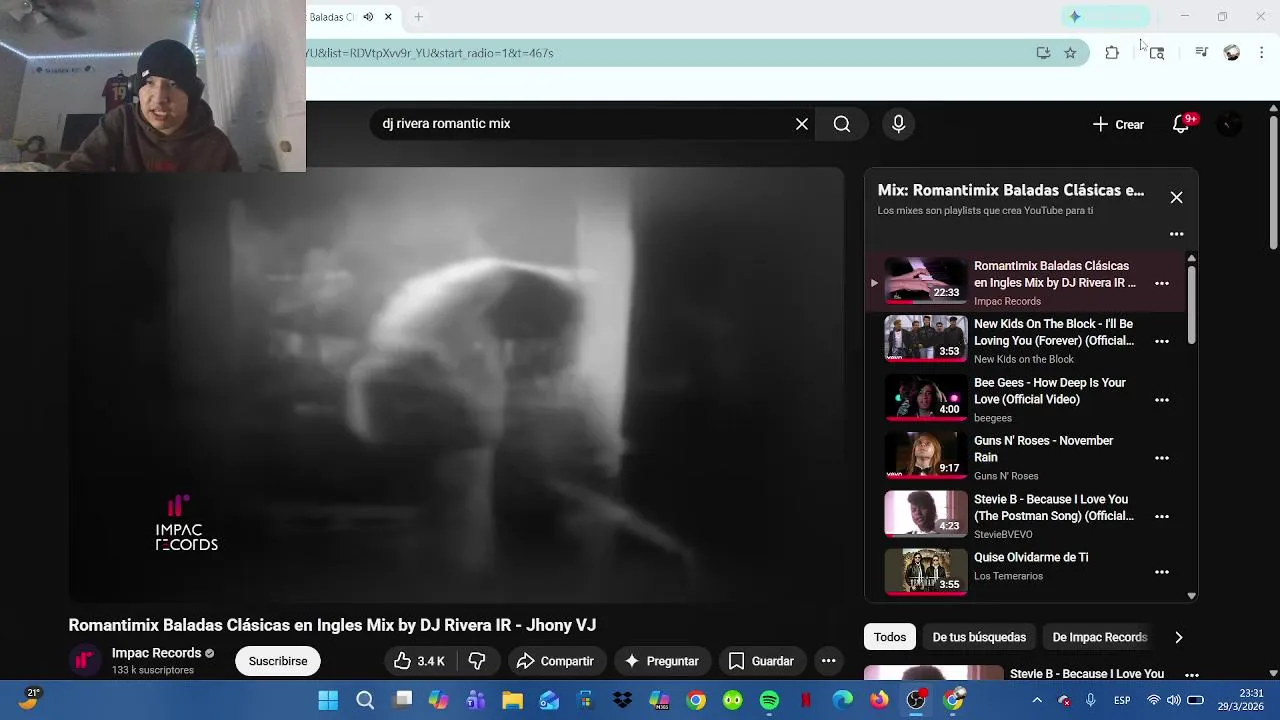Play Stevie B Because I Love You thumbnail
This screenshot has height=720, width=1280.
point(925,514)
